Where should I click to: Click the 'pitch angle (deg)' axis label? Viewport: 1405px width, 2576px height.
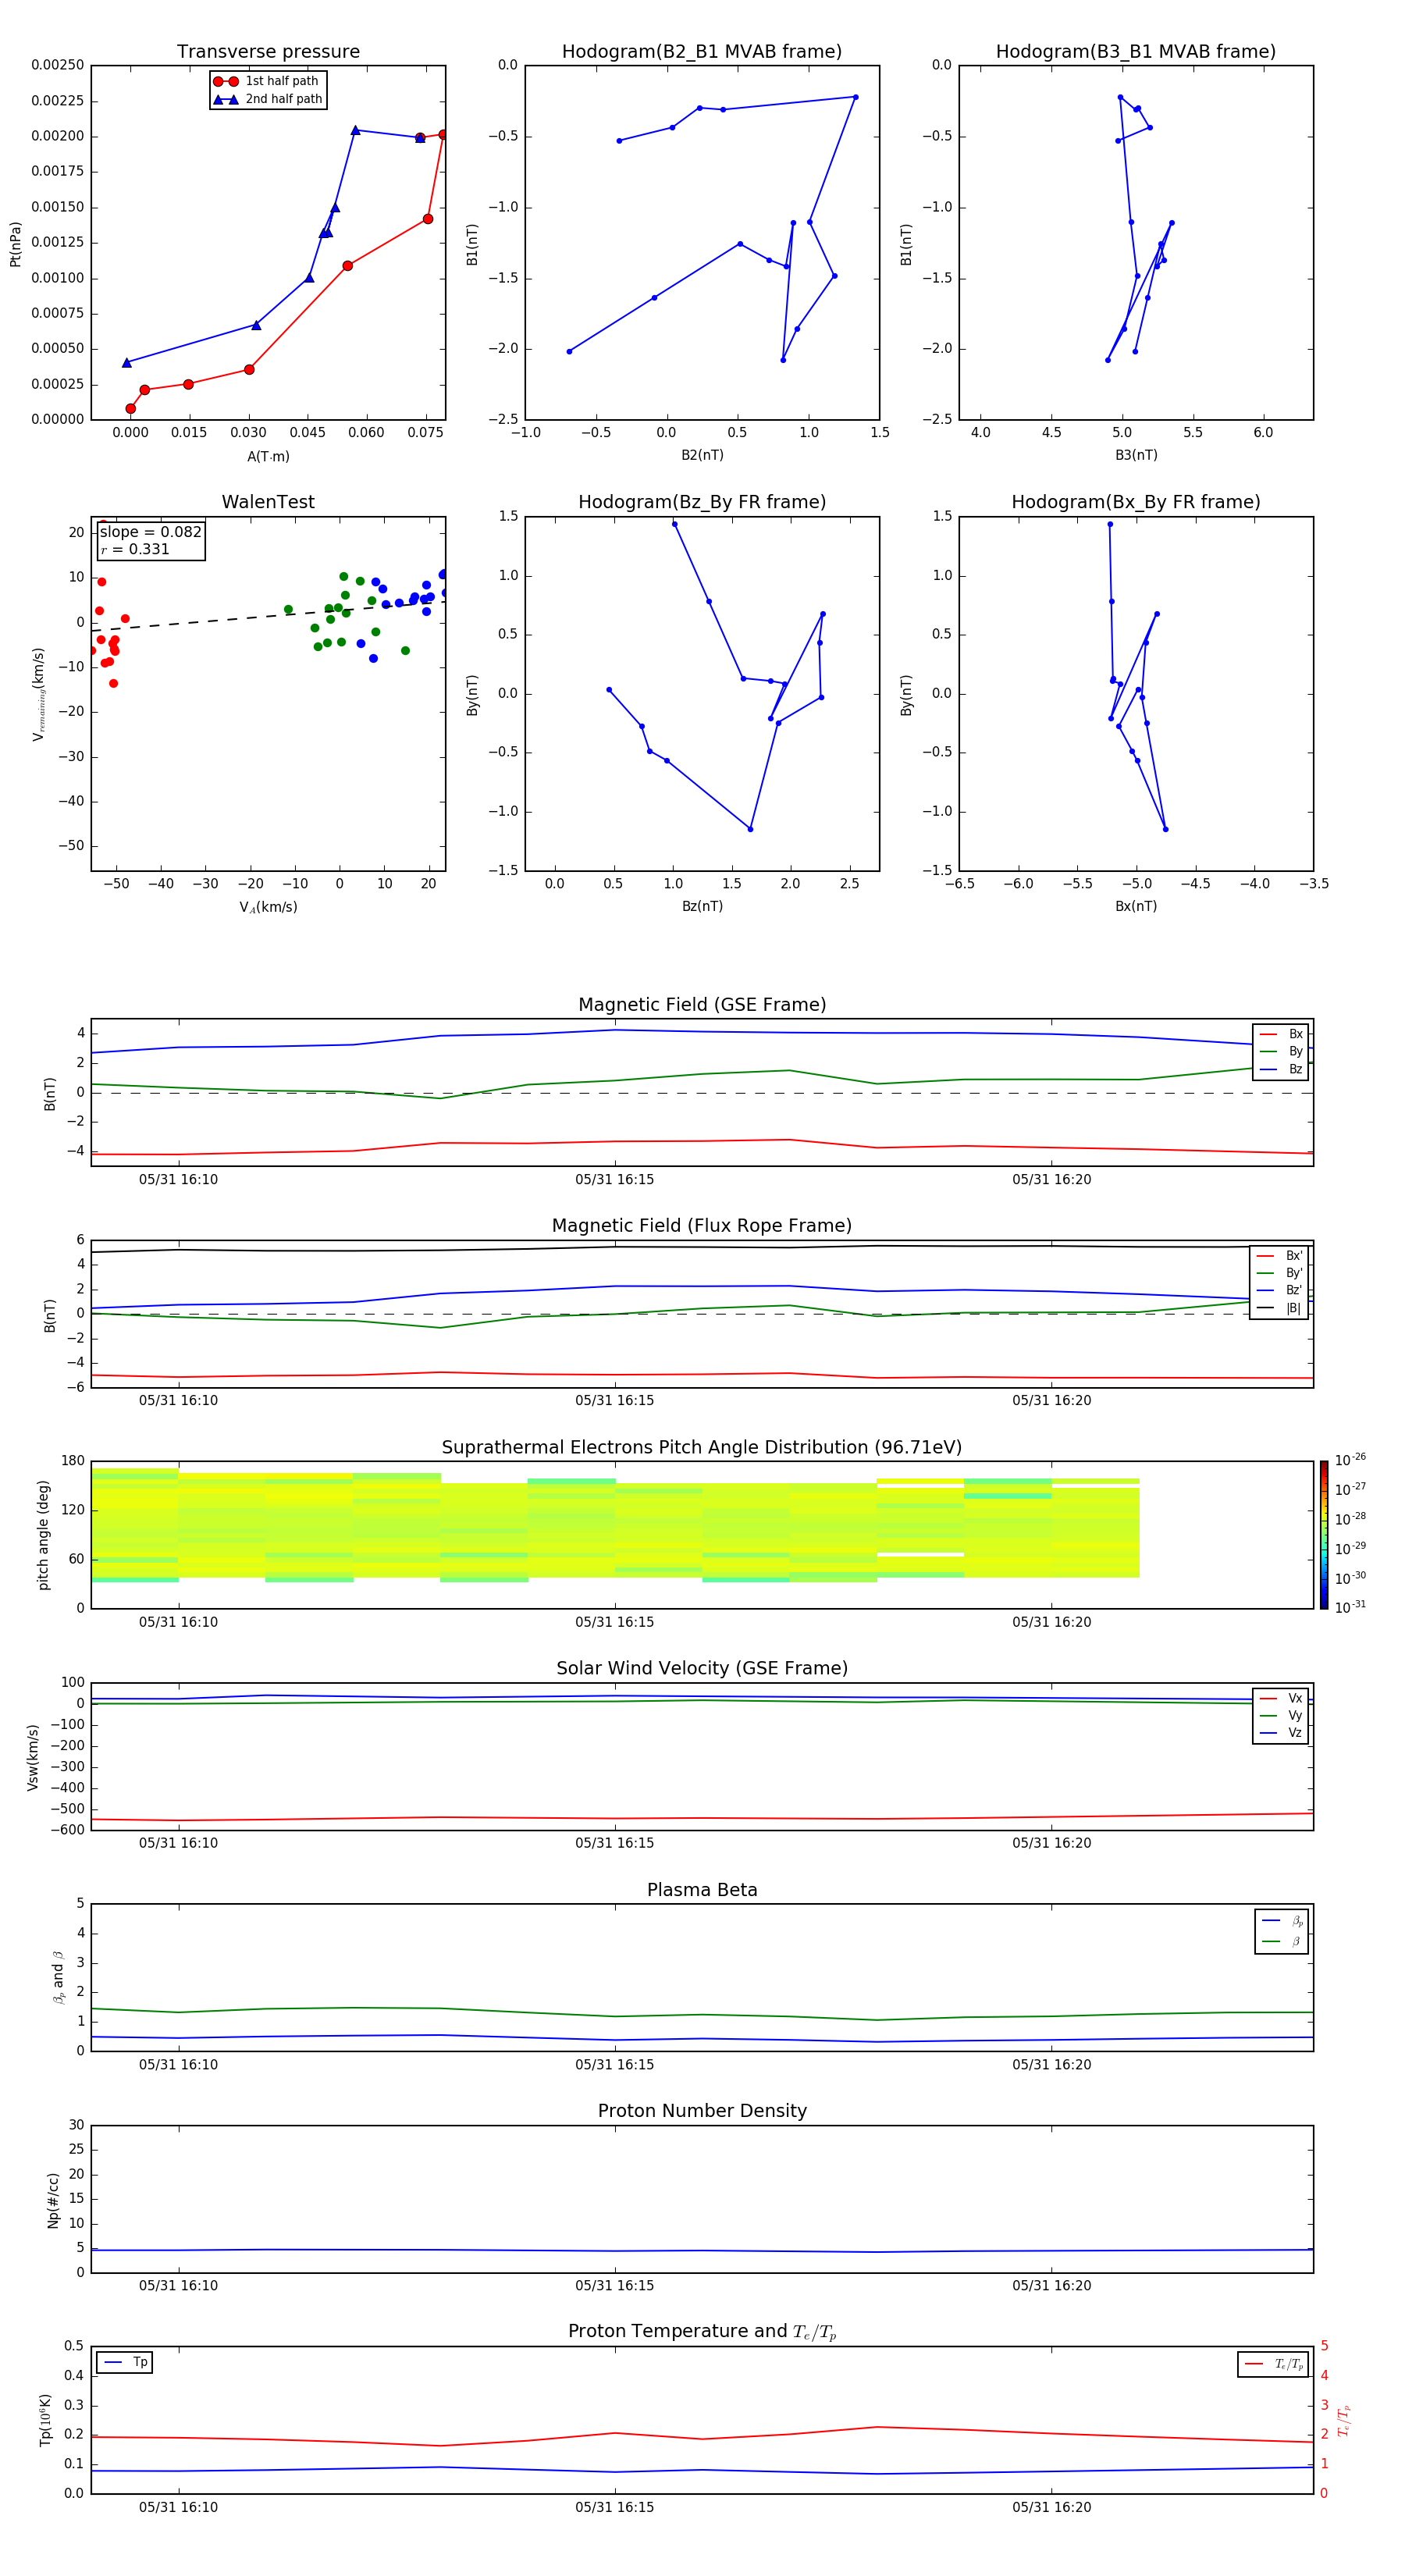tap(43, 1535)
